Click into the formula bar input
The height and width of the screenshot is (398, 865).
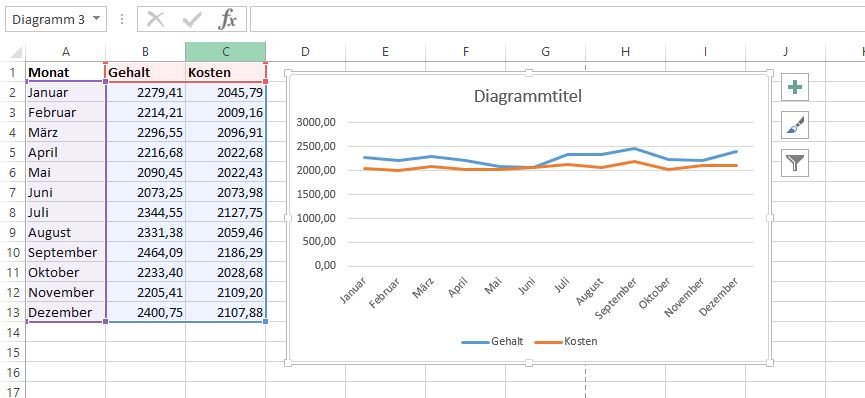point(557,19)
